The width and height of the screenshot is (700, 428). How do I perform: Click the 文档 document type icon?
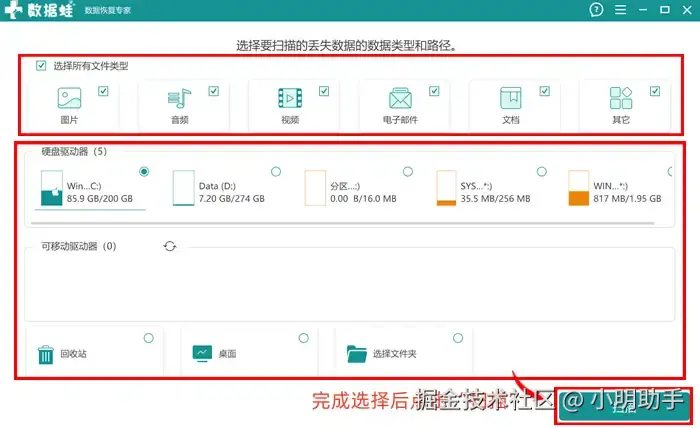(x=510, y=98)
